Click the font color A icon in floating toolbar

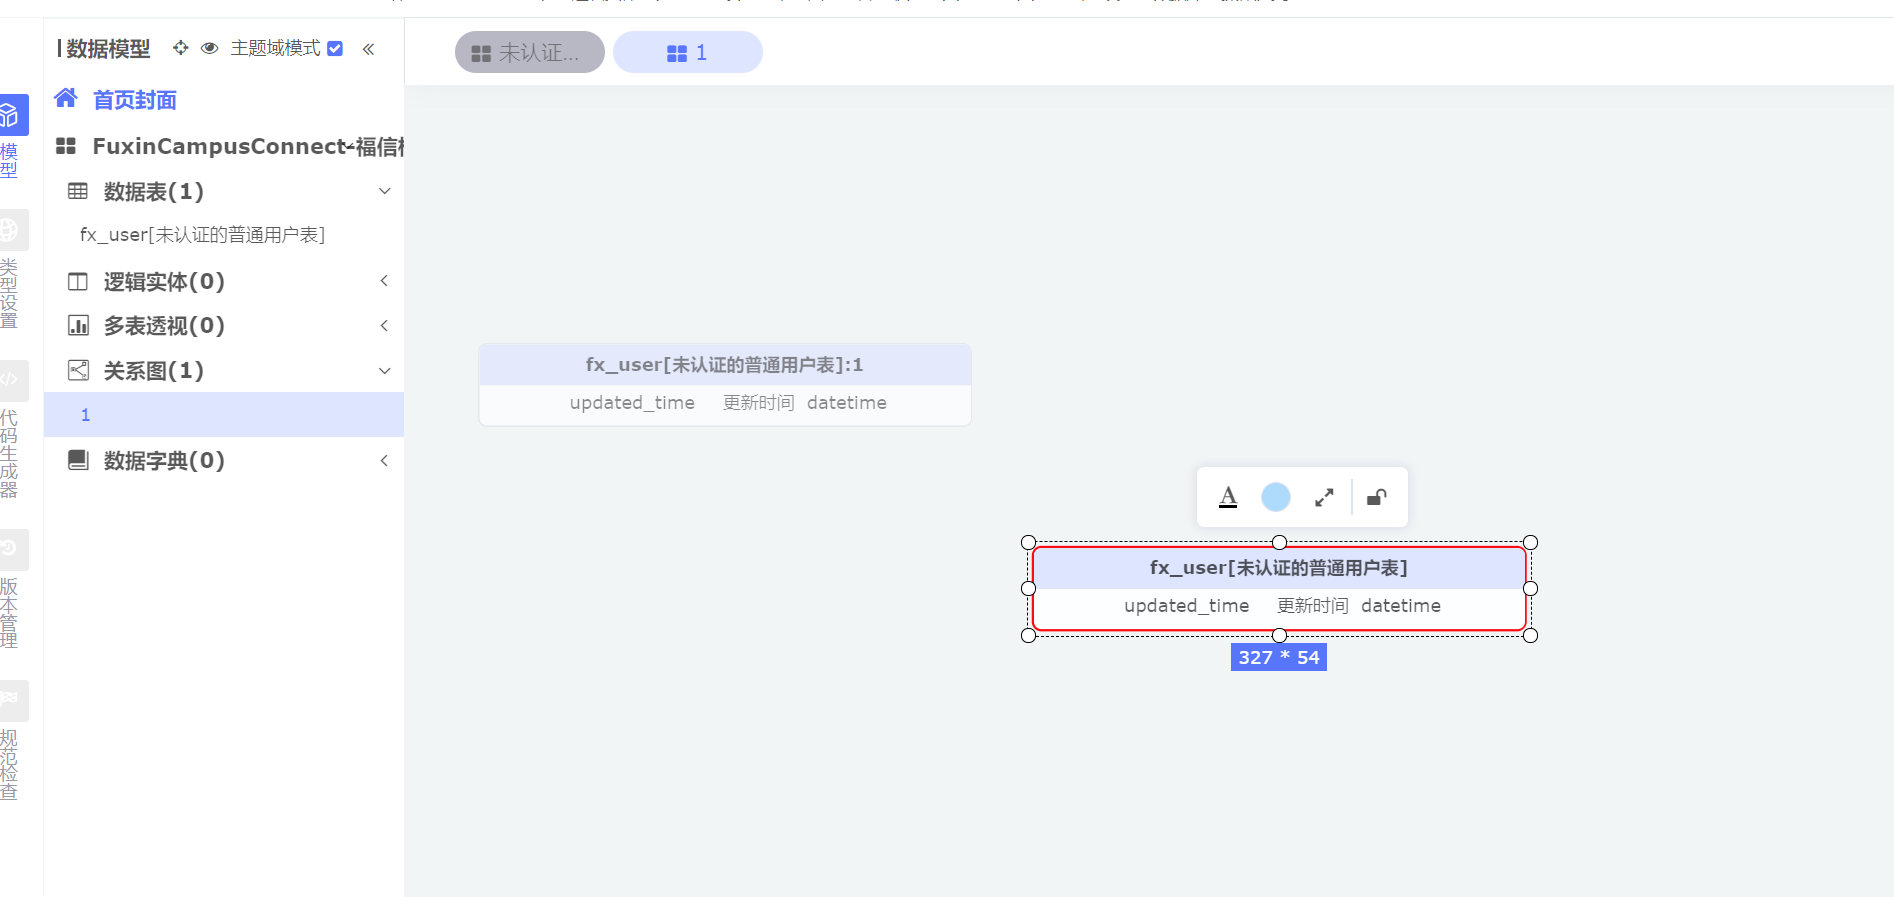1229,497
